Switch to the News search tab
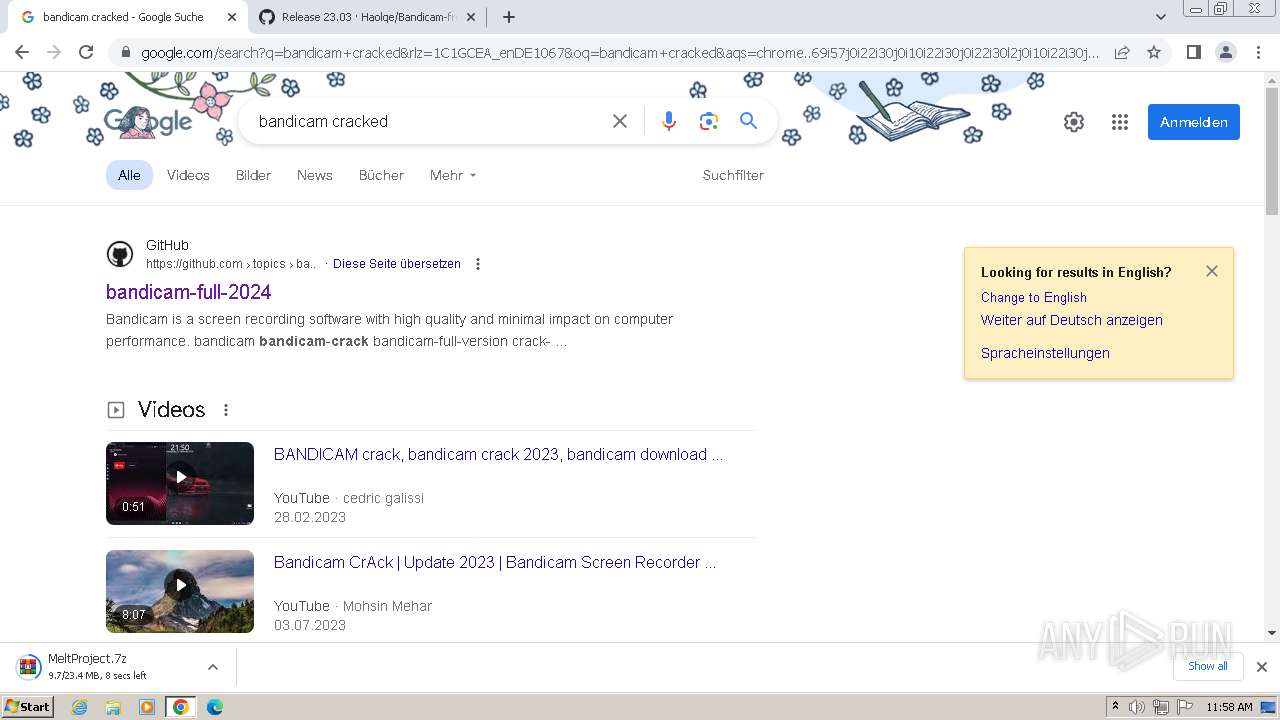Image resolution: width=1280 pixels, height=720 pixels. coord(314,175)
